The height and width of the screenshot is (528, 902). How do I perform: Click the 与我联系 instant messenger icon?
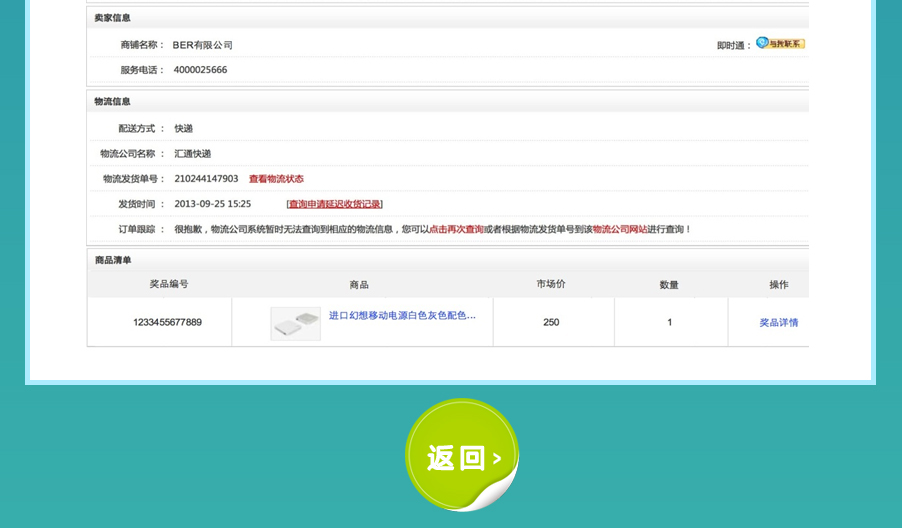pyautogui.click(x=780, y=43)
